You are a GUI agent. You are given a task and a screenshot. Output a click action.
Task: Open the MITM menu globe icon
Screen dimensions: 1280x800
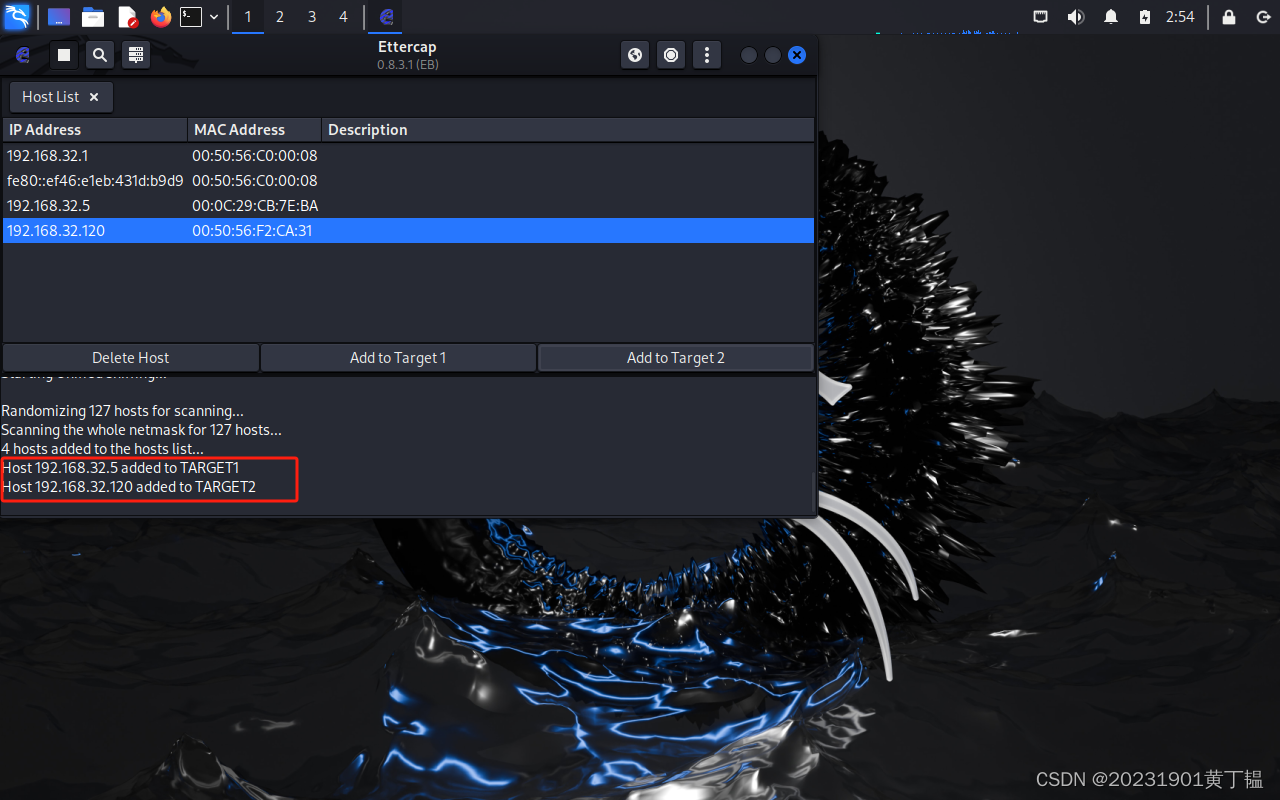coord(635,55)
